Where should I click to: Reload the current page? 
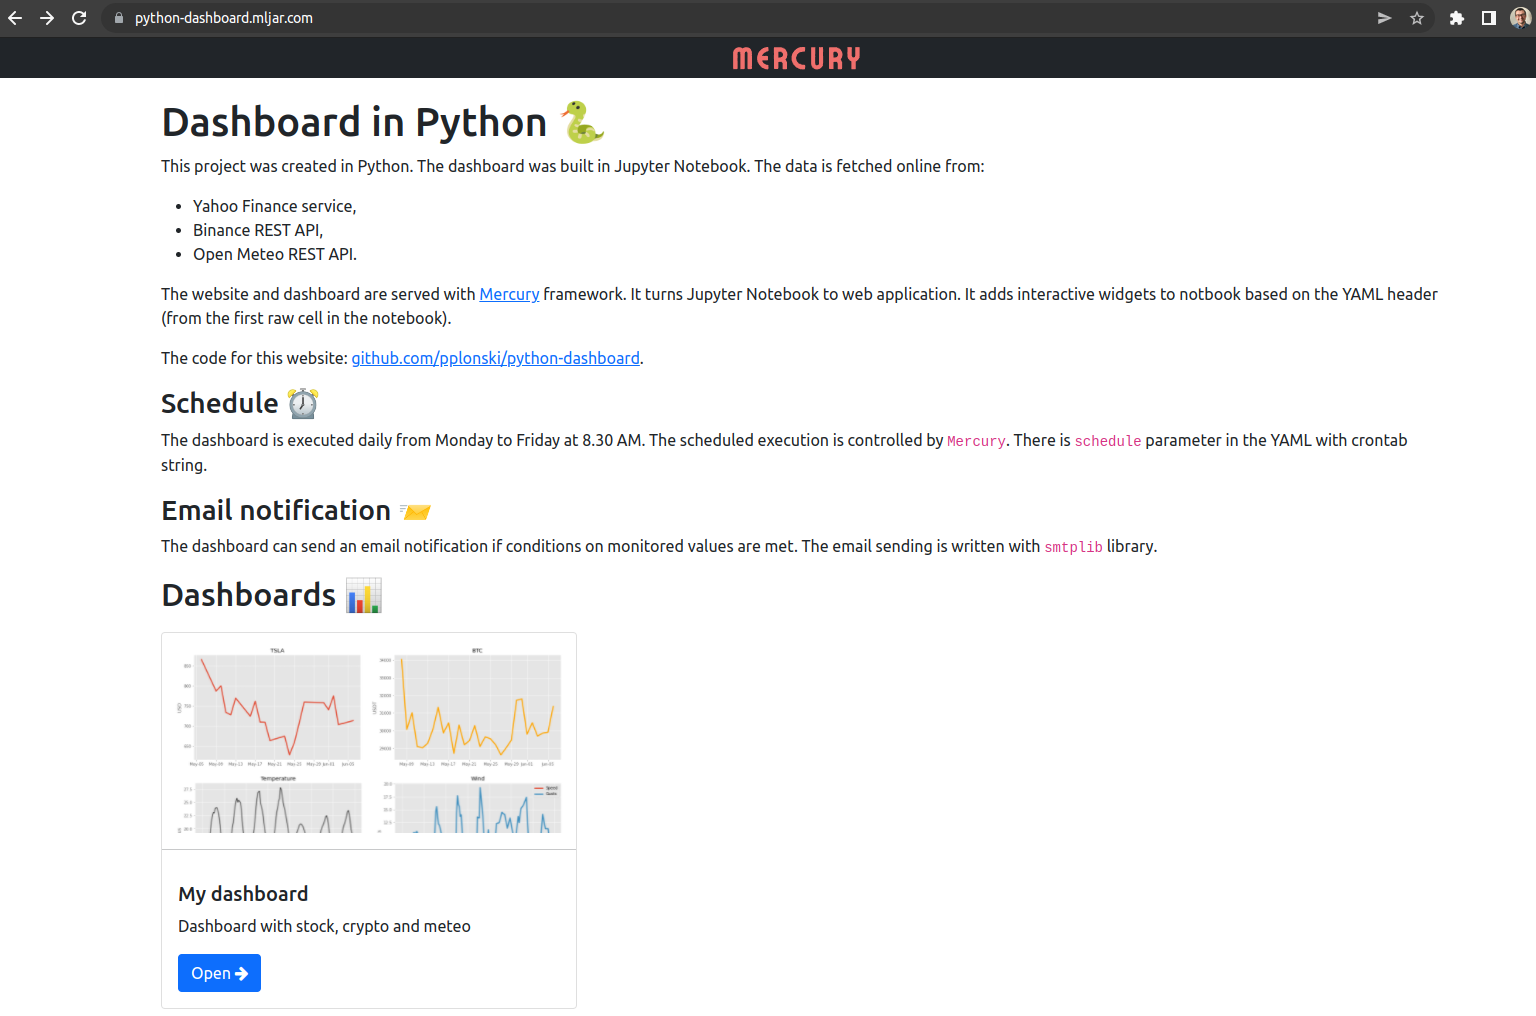click(79, 18)
